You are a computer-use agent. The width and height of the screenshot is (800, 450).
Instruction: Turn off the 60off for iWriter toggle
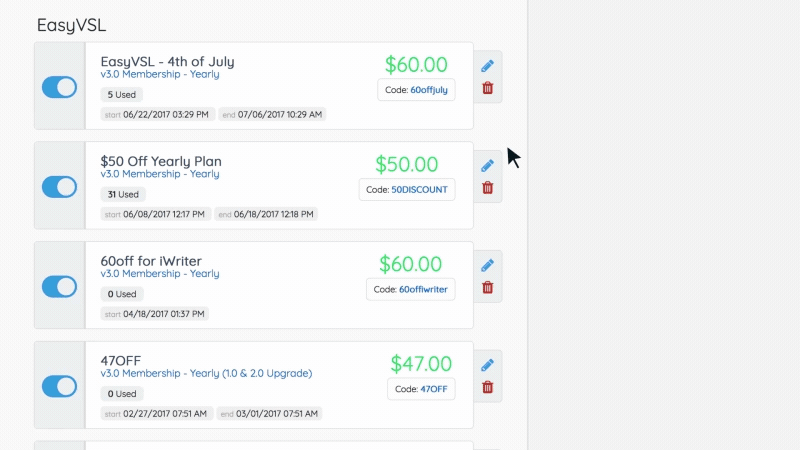click(60, 287)
